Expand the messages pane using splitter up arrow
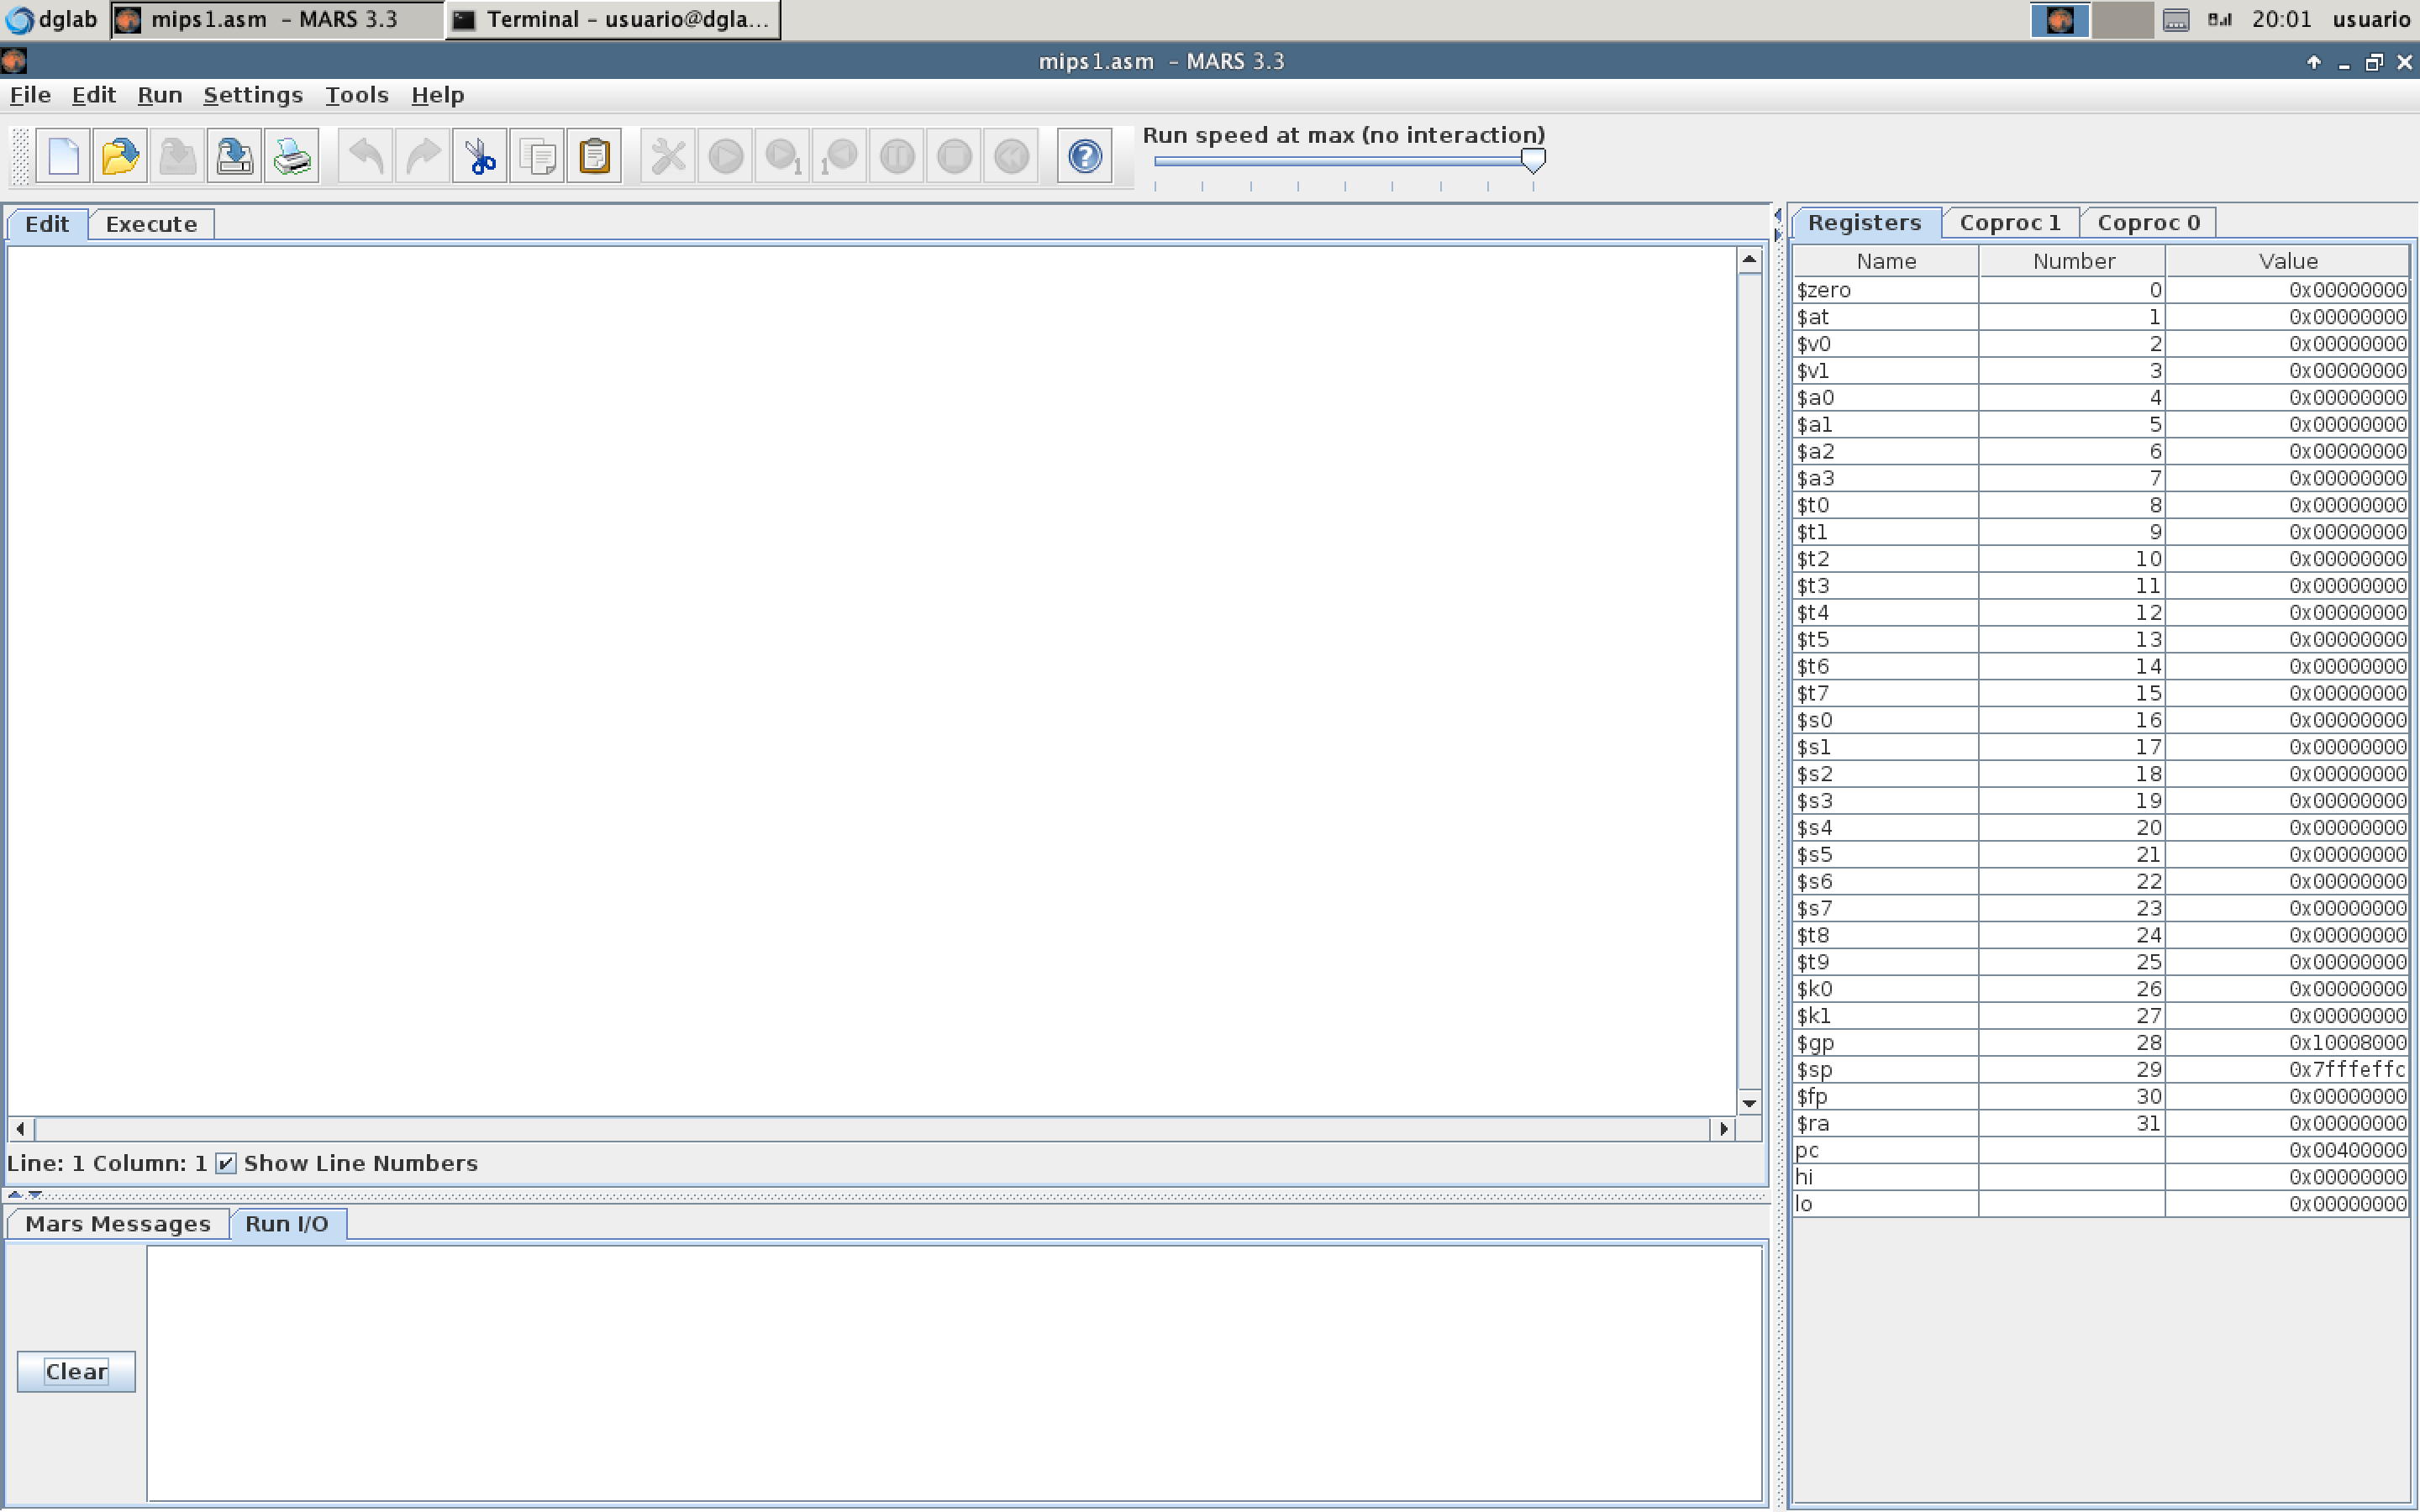 14,1194
